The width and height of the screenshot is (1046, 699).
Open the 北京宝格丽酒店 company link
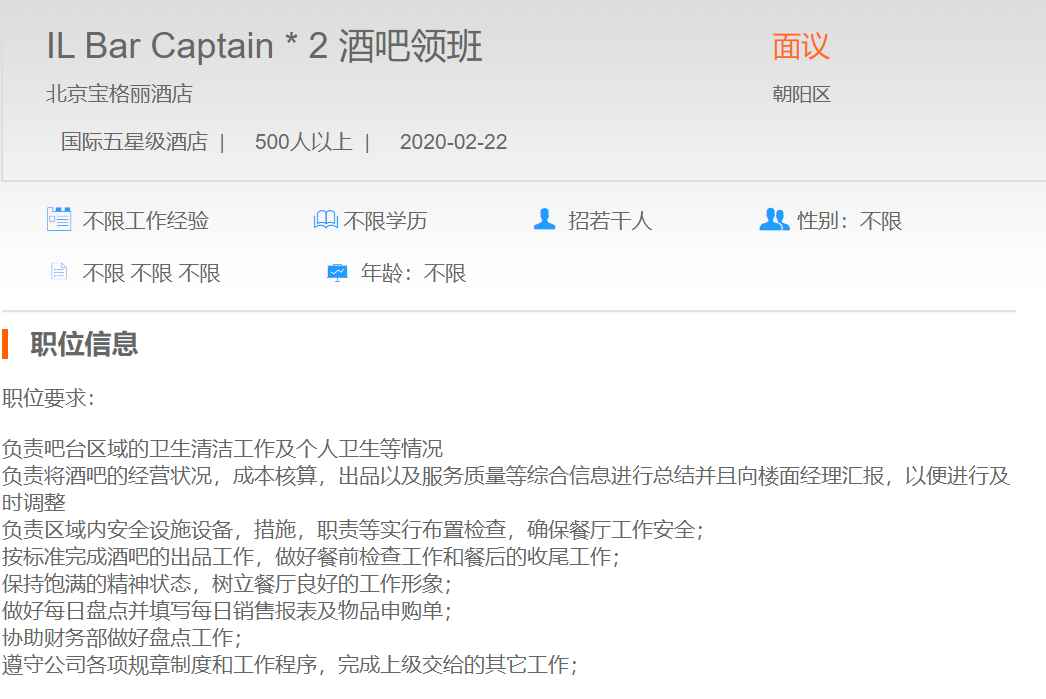coord(119,95)
